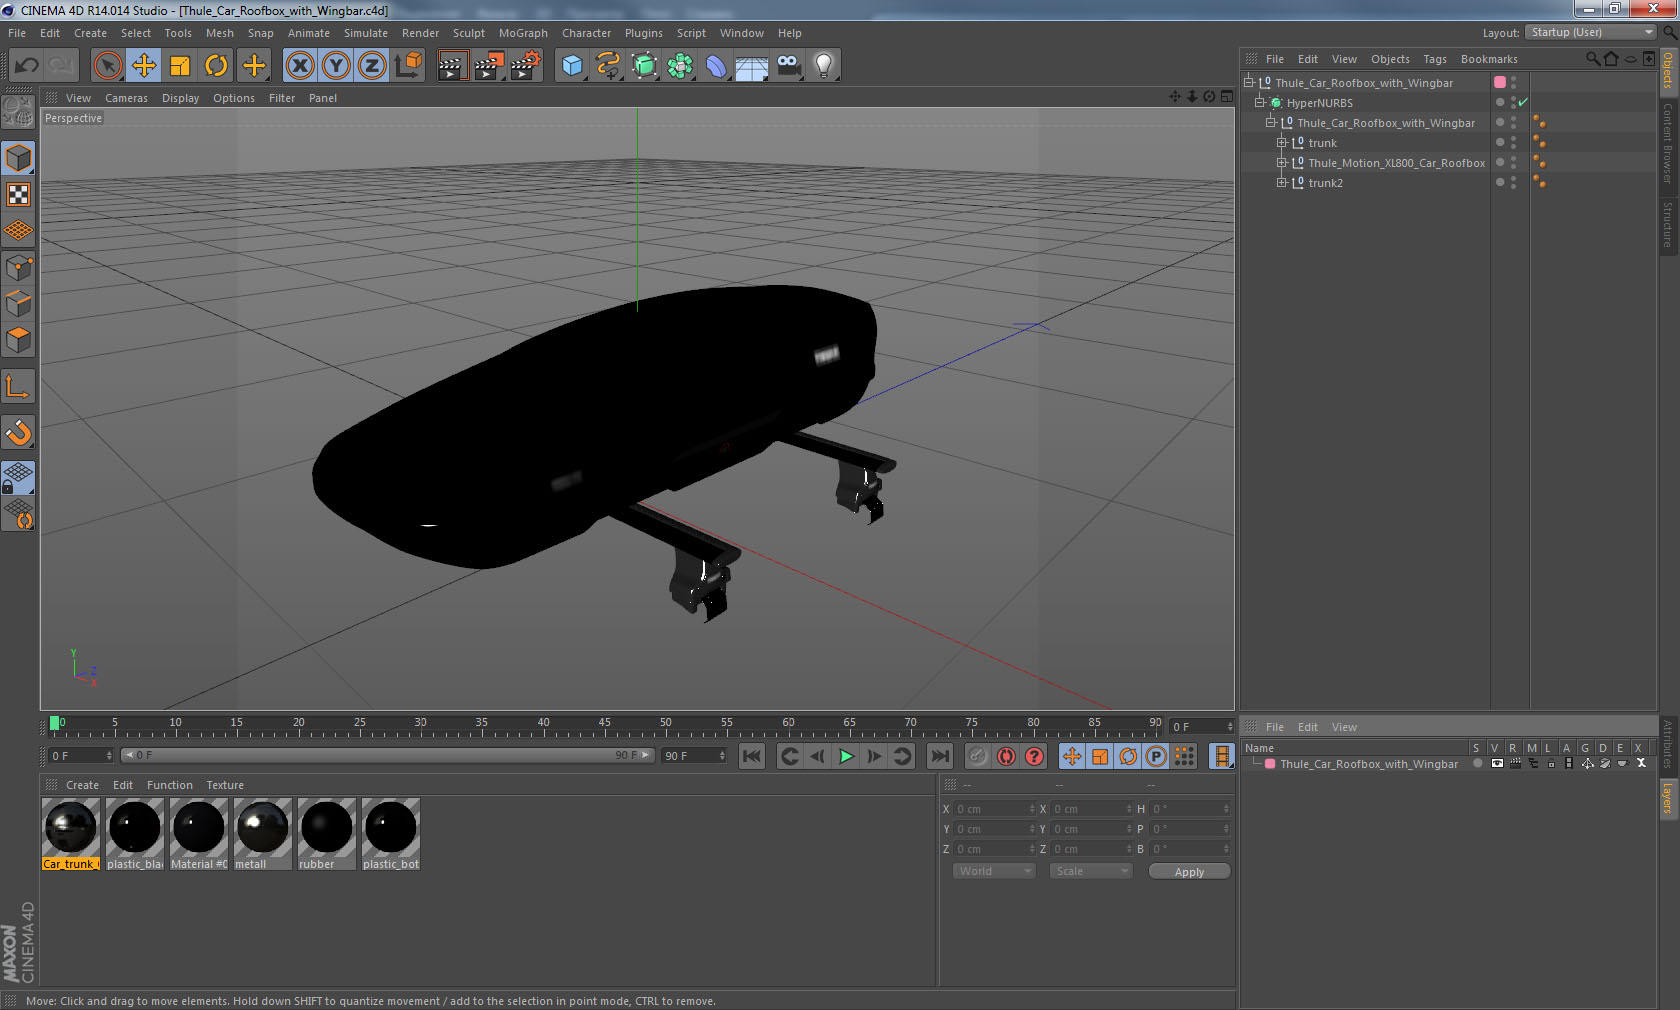Image resolution: width=1680 pixels, height=1010 pixels.
Task: Select the Live Selection tool
Action: (x=107, y=66)
